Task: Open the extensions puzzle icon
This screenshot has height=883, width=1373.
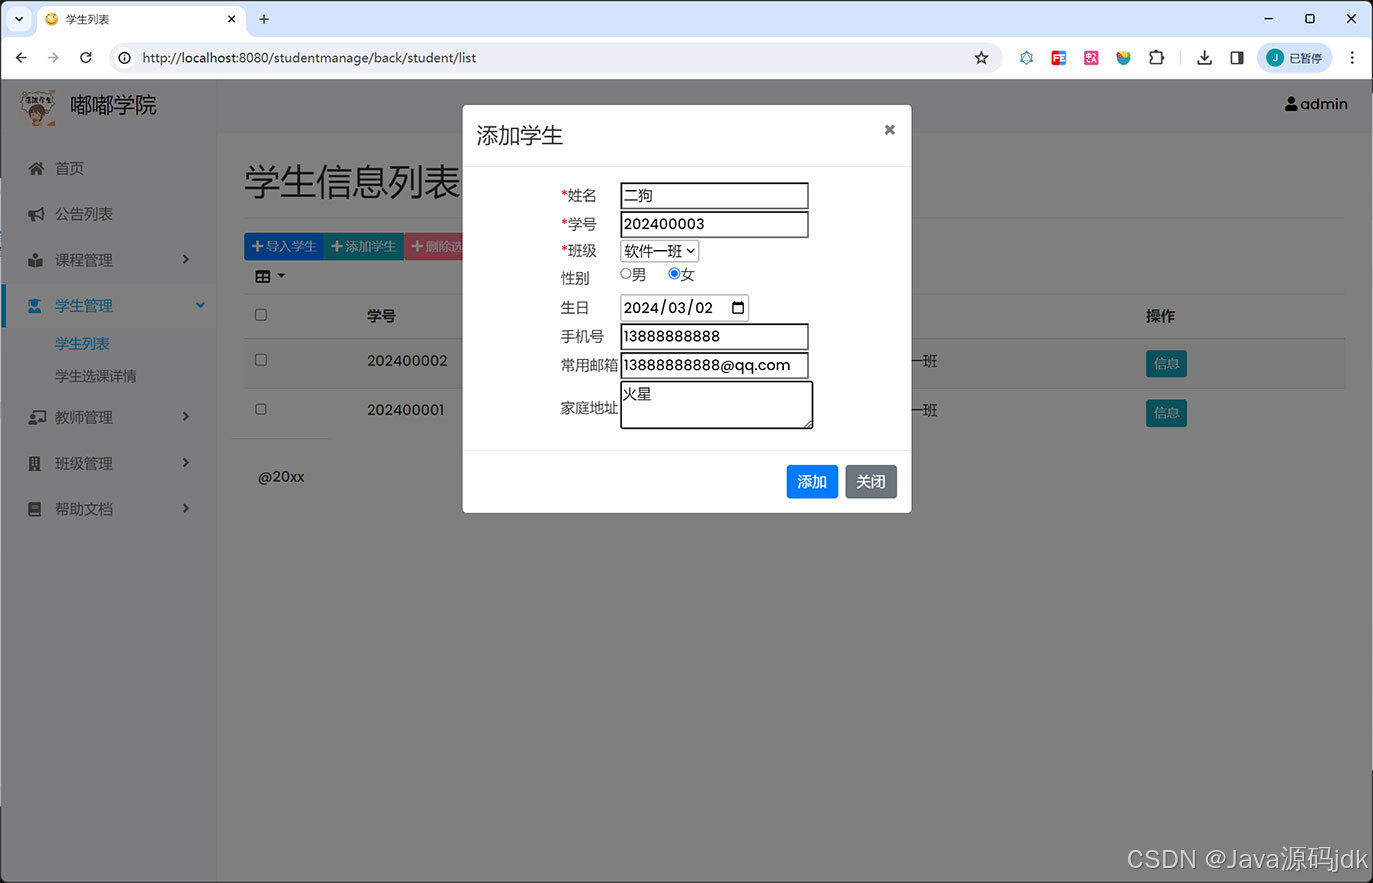Action: (x=1156, y=58)
